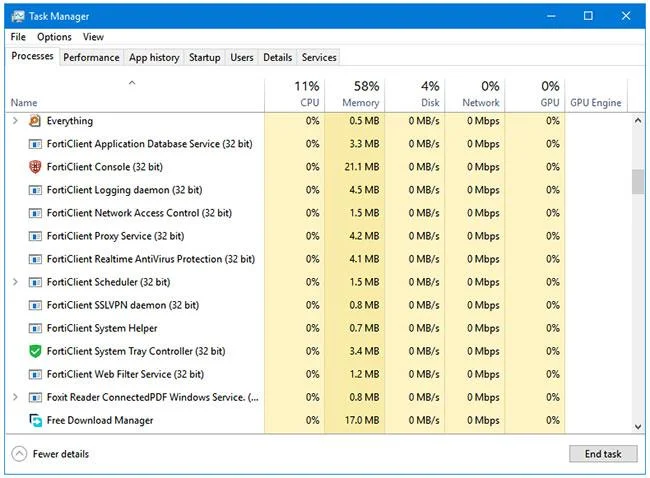Click the 17.0 MB memory value
This screenshot has width=650, height=478.
pyautogui.click(x=361, y=420)
